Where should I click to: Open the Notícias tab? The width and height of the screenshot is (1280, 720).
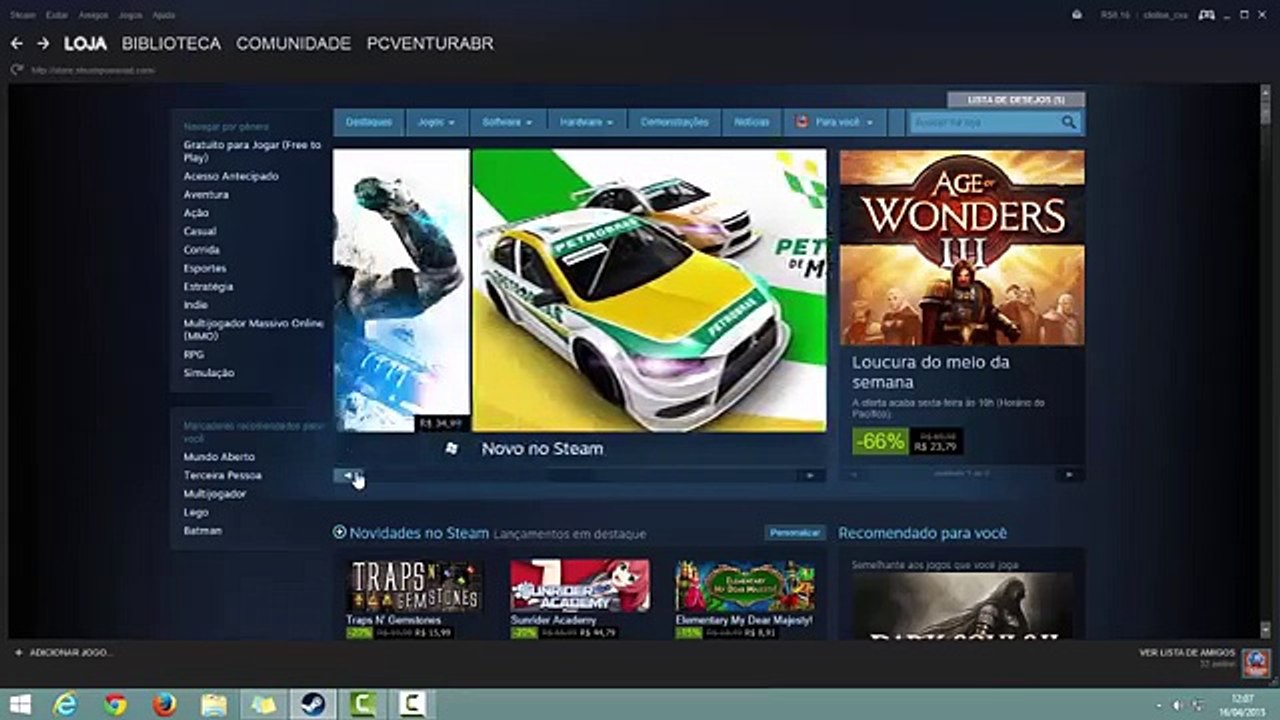(x=752, y=122)
